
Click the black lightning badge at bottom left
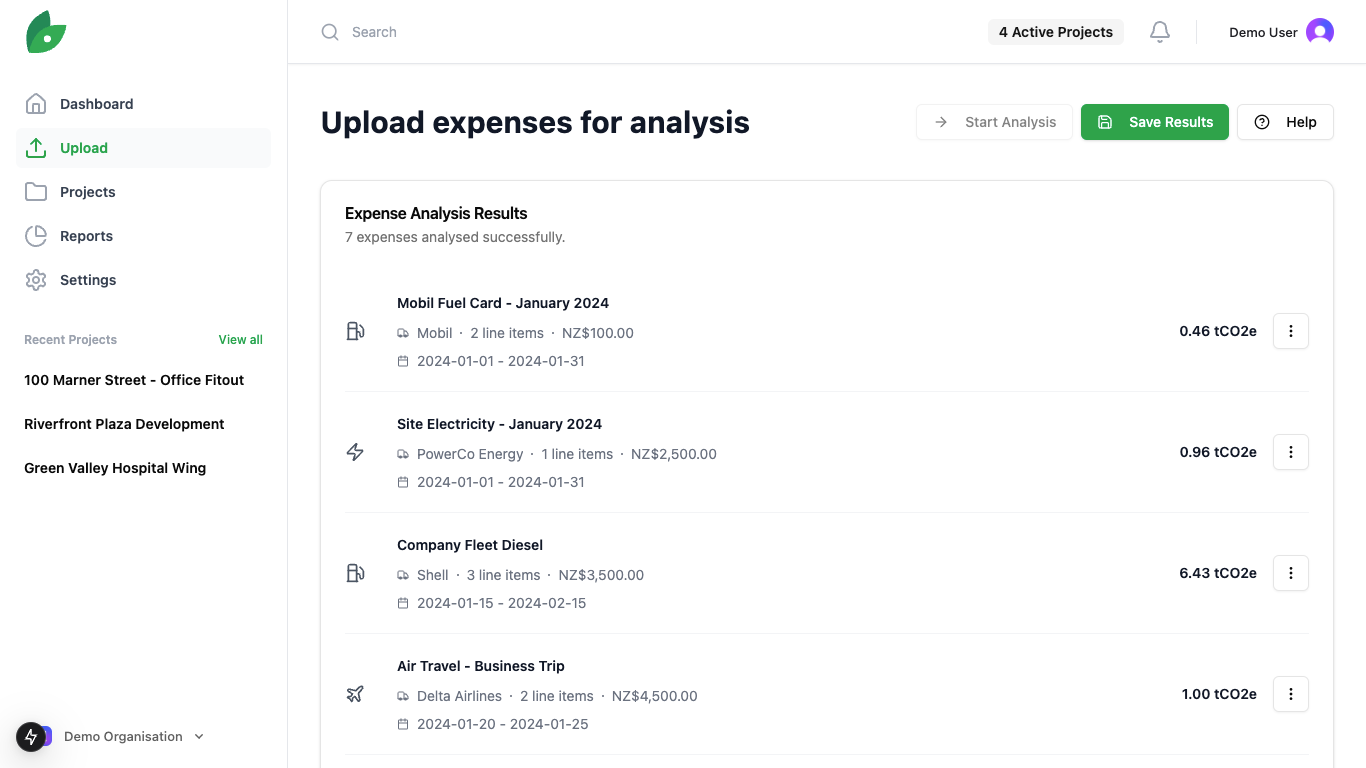[x=31, y=737]
